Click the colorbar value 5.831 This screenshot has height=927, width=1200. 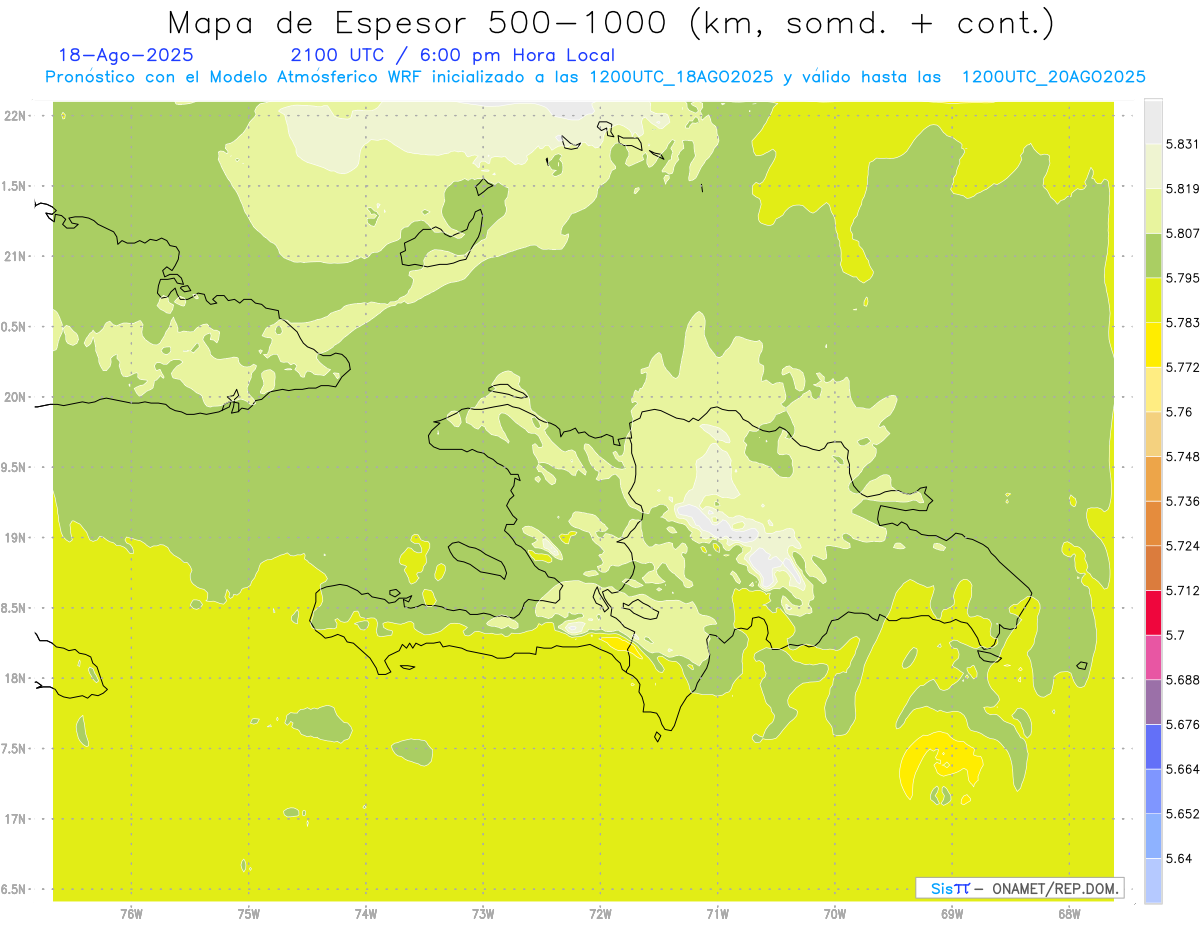coord(1183,144)
